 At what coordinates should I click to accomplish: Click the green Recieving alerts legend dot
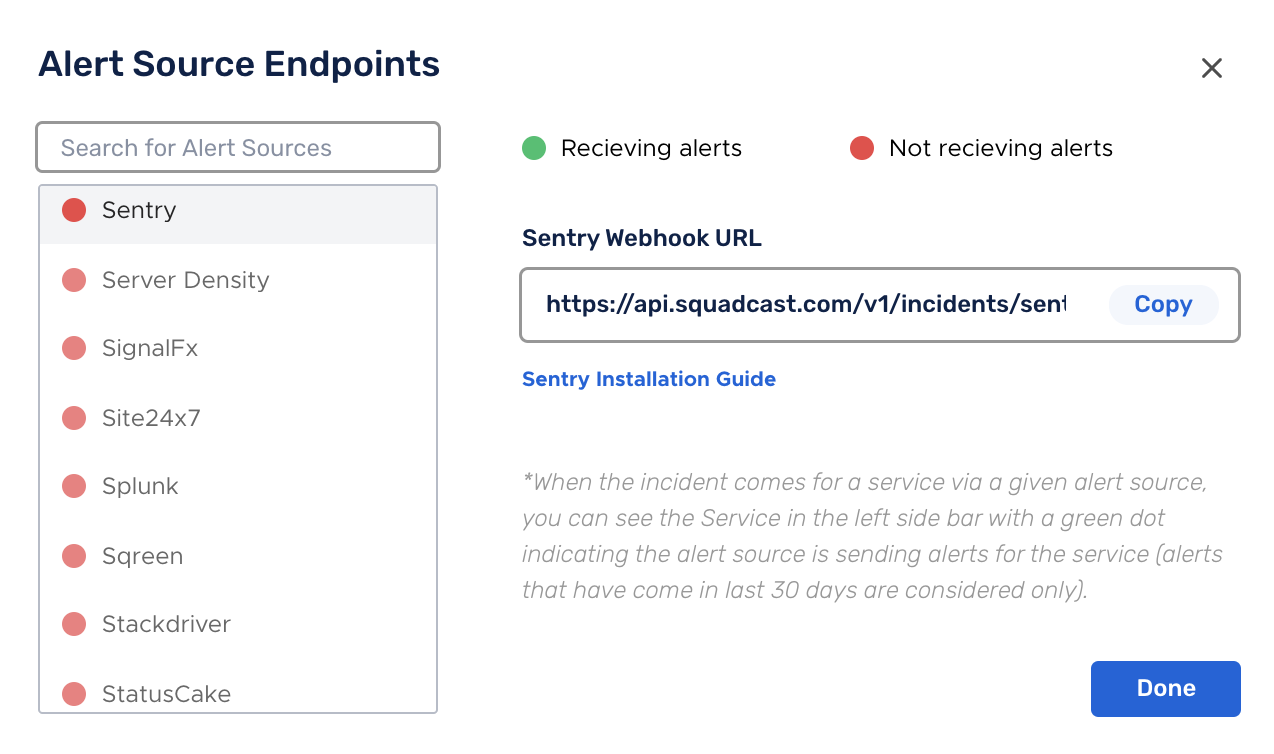[x=534, y=148]
